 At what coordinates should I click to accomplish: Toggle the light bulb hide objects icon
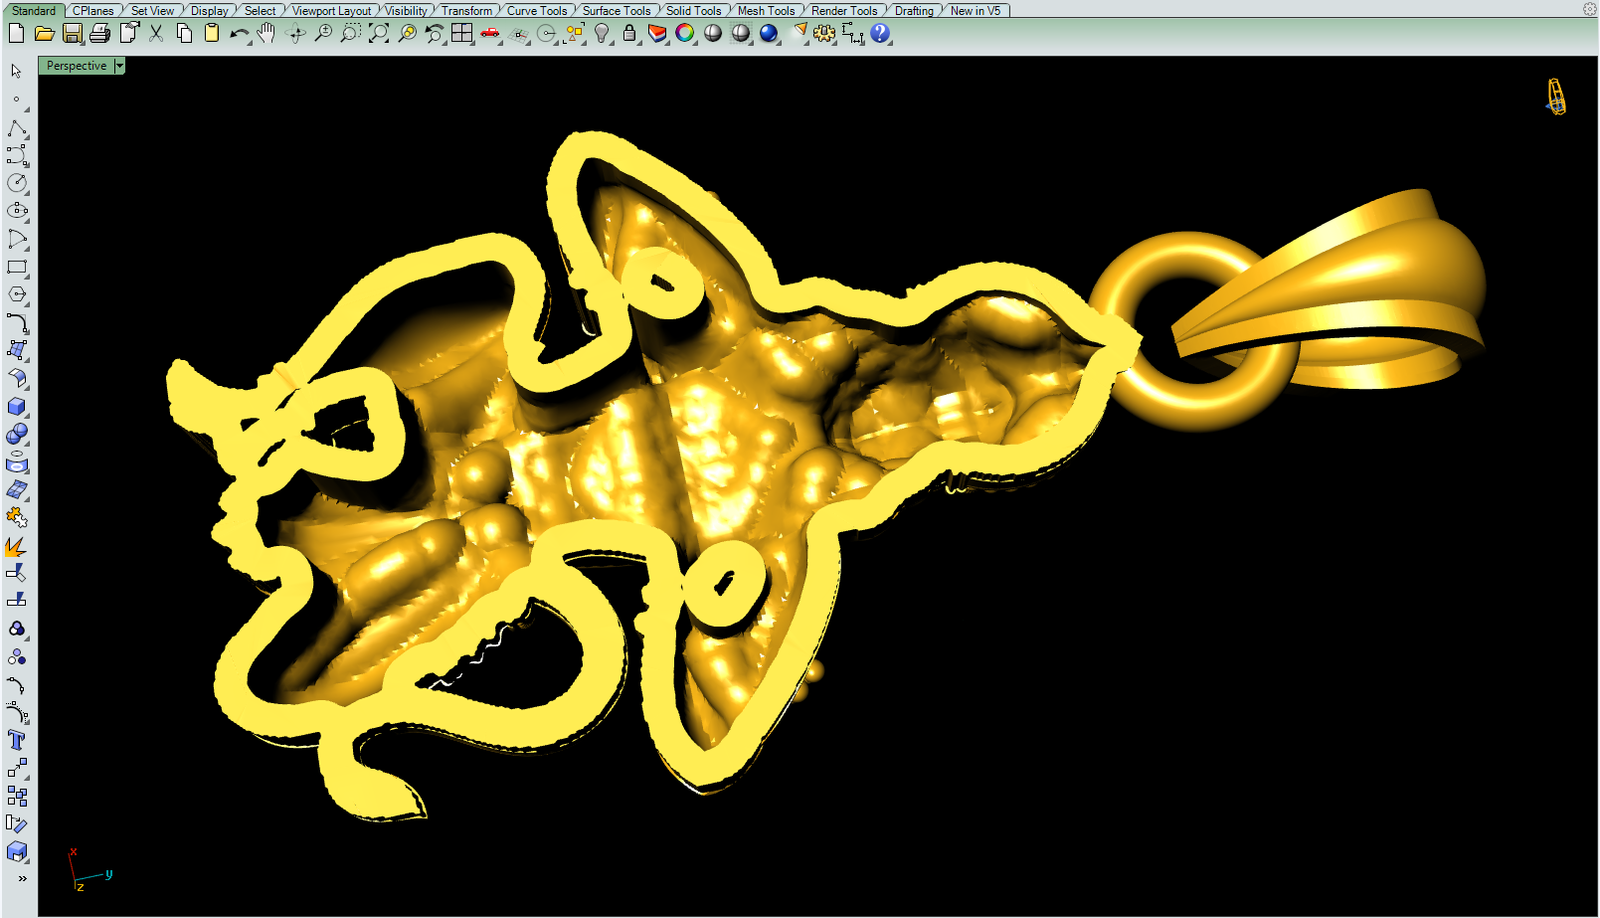pos(601,33)
